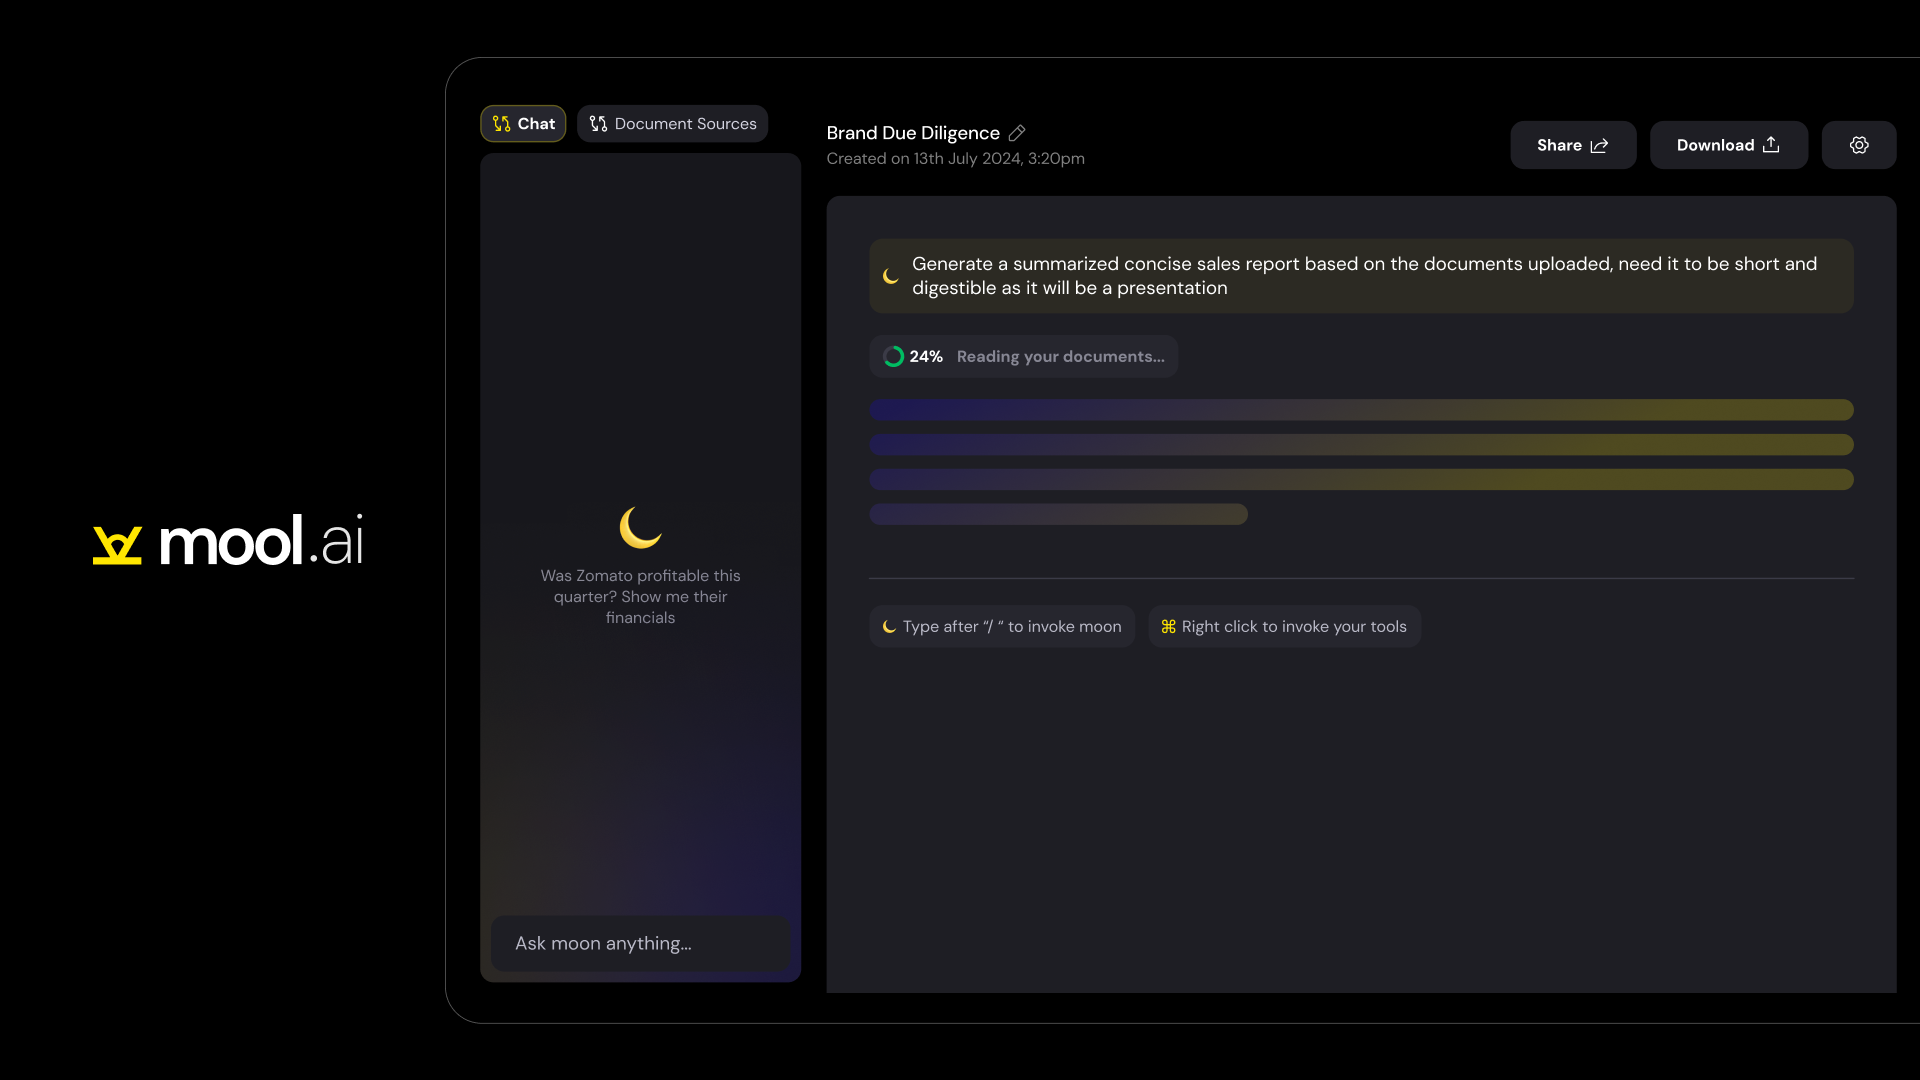This screenshot has height=1080, width=1920.
Task: Click the mool.ai moon icon logo
Action: [116, 541]
